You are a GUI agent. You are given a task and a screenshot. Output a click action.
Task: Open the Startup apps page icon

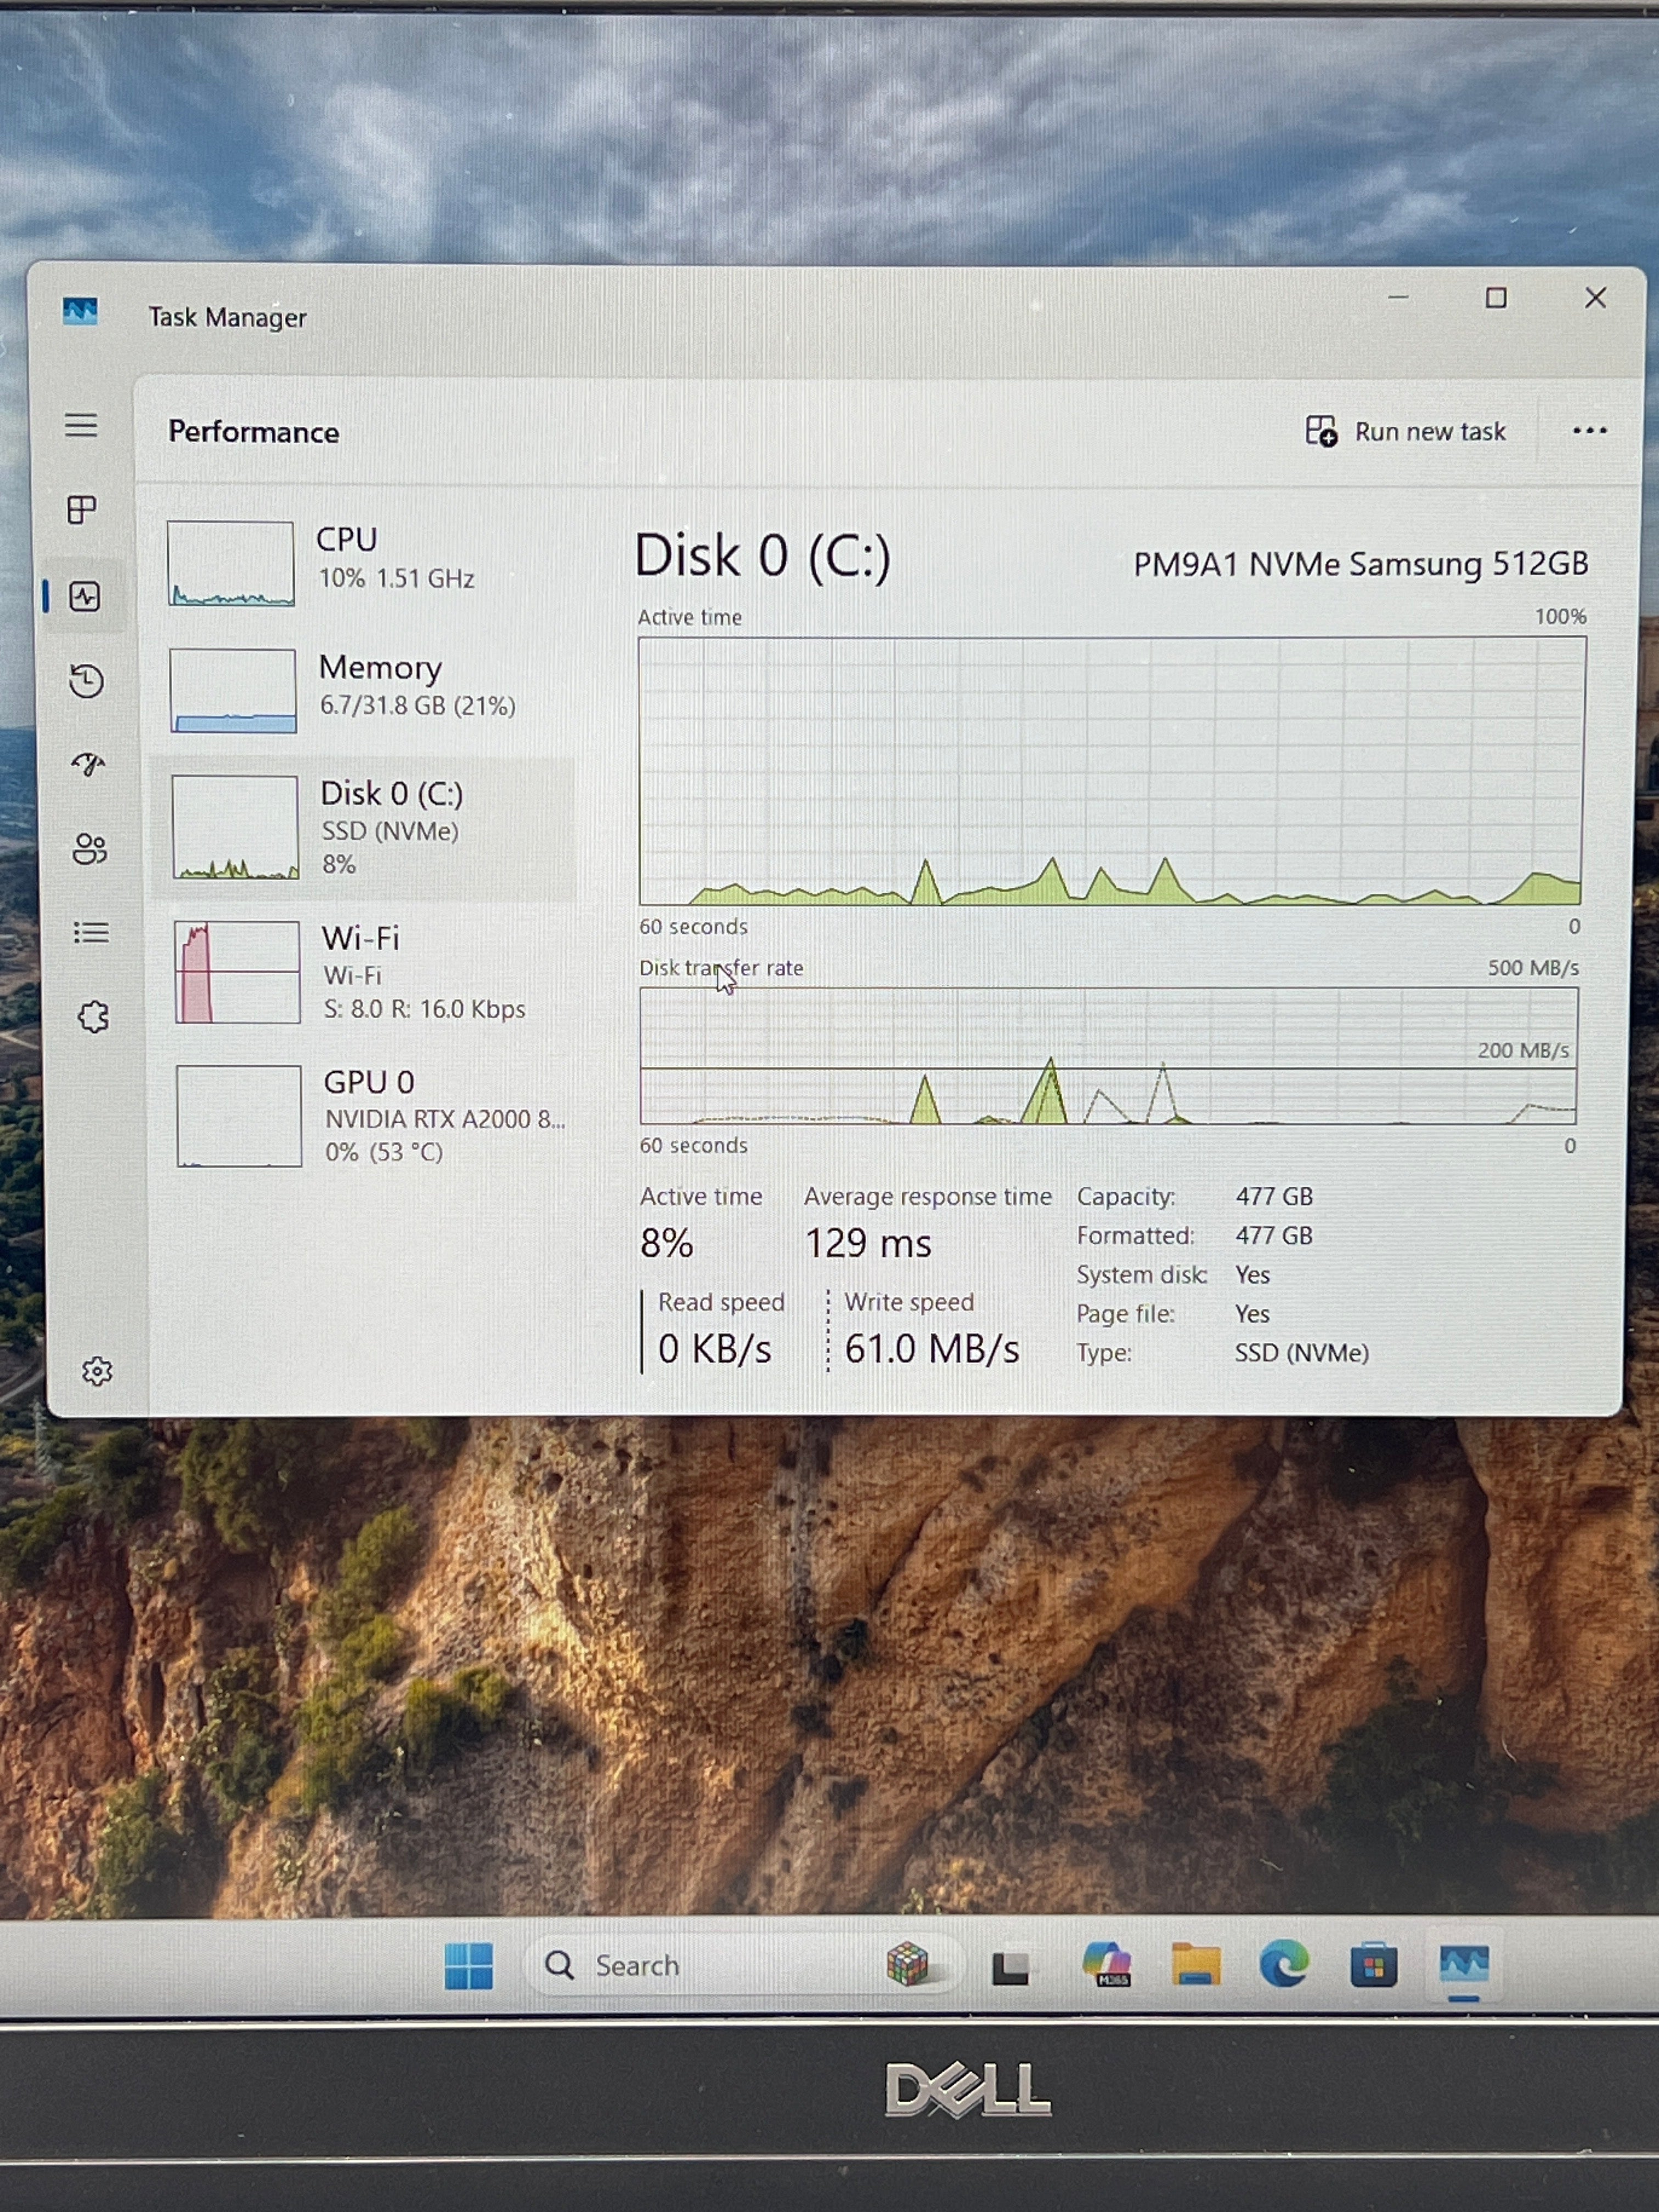(88, 765)
